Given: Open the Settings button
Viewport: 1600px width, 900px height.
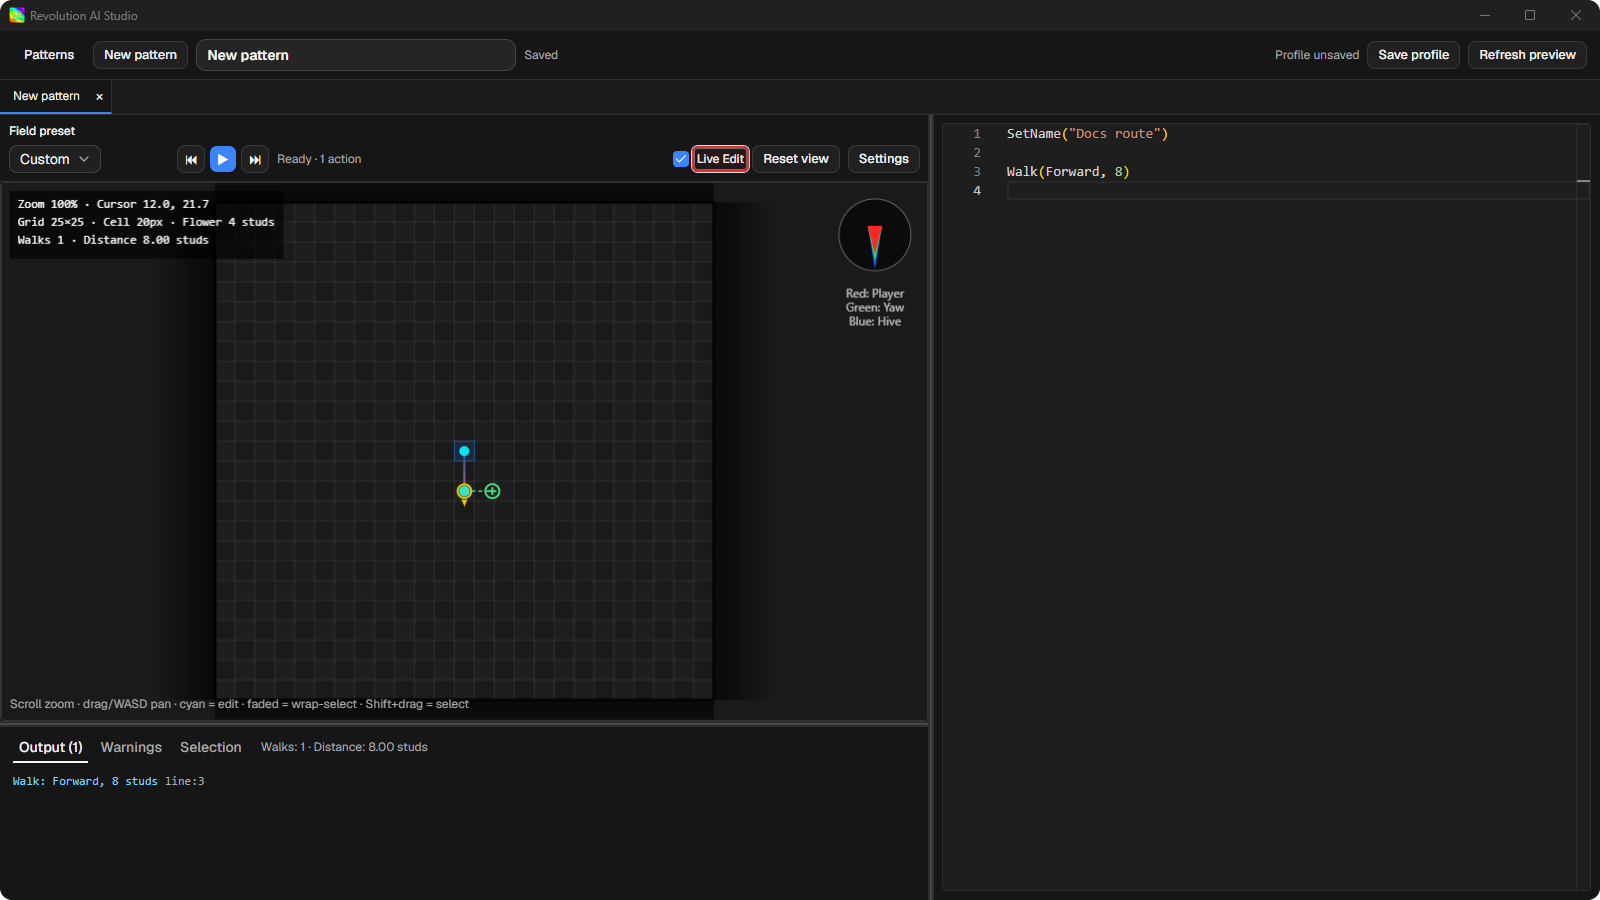Looking at the screenshot, I should (x=884, y=159).
